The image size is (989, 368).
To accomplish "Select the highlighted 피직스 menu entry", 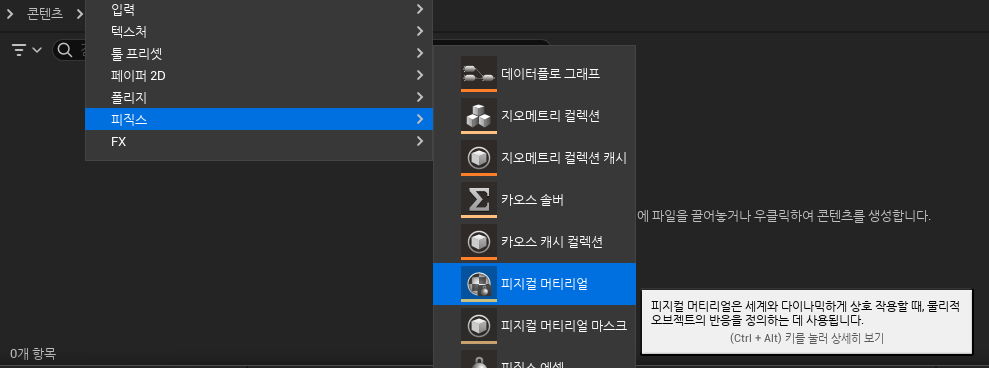I will pyautogui.click(x=259, y=119).
